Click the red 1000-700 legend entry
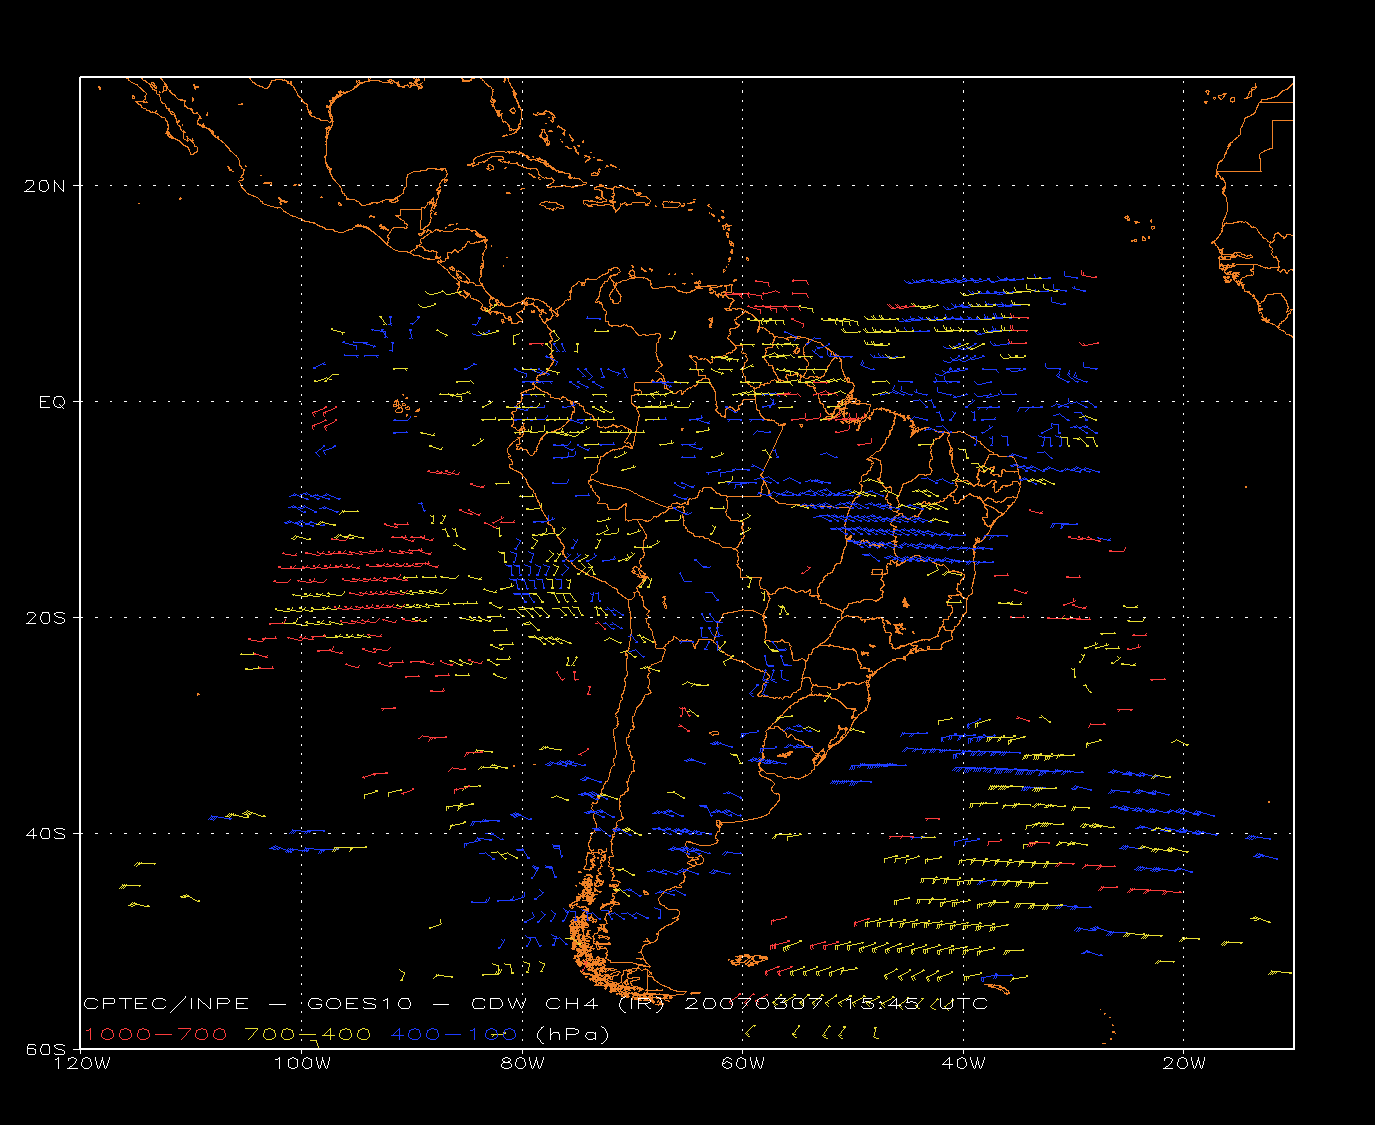1375x1125 pixels. click(x=155, y=1034)
